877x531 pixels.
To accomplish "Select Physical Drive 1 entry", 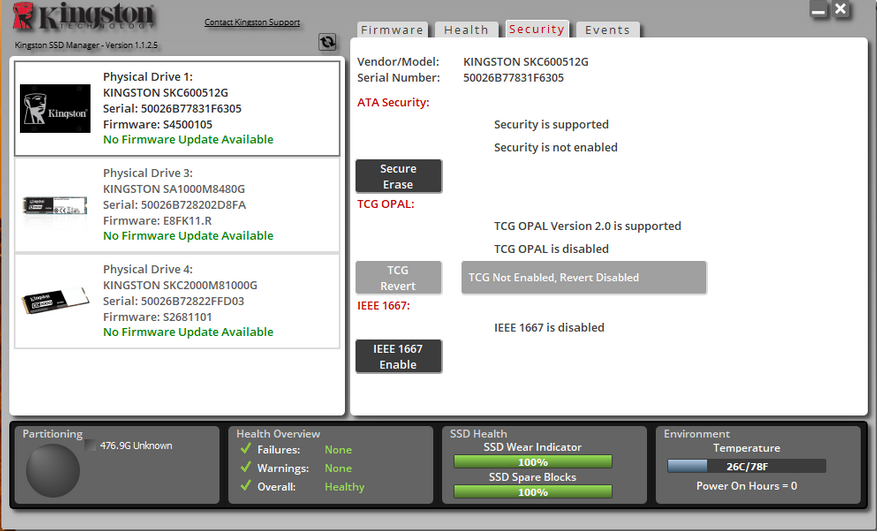I will (x=177, y=109).
